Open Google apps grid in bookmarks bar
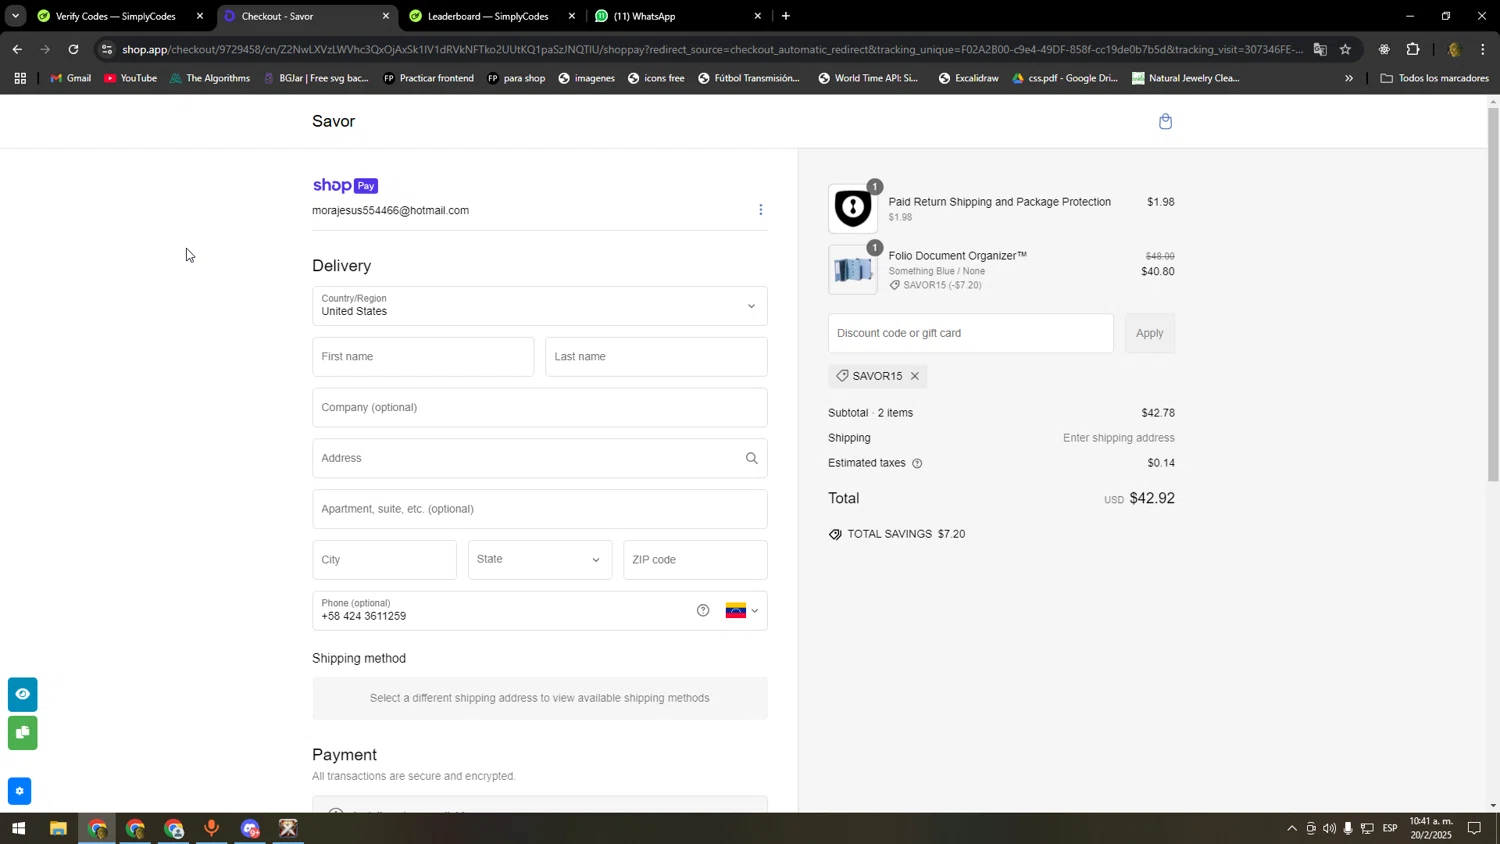This screenshot has width=1500, height=844. click(x=20, y=78)
